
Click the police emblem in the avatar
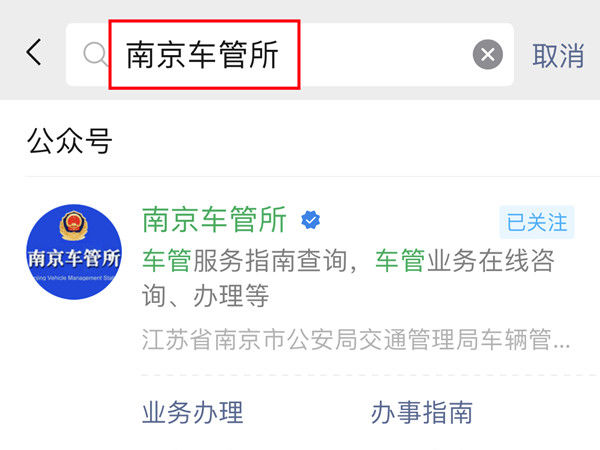(x=73, y=226)
